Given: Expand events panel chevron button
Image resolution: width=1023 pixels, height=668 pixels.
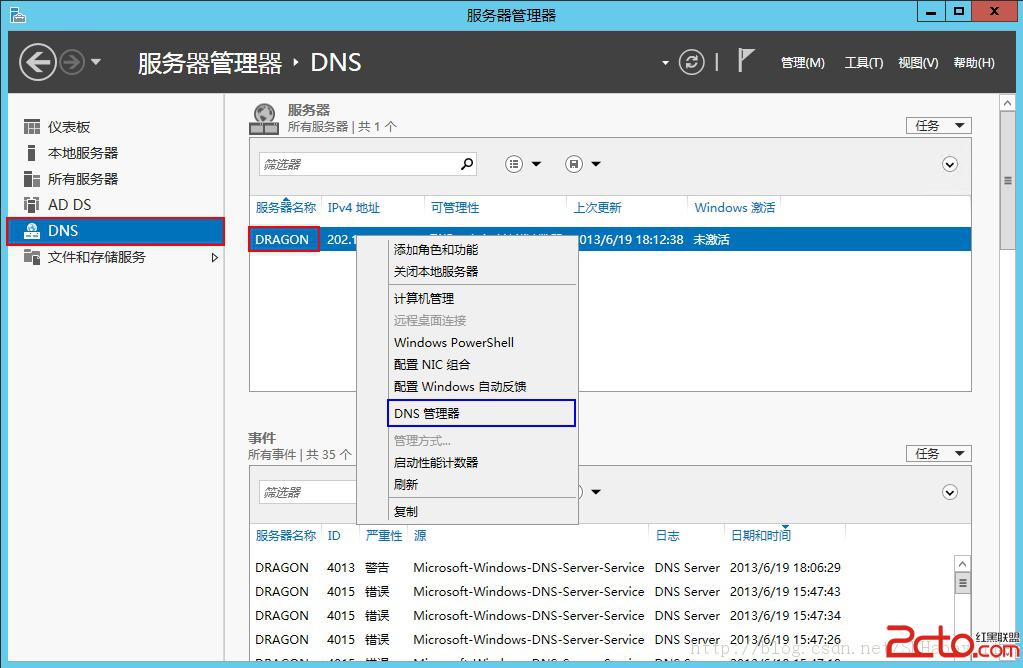Looking at the screenshot, I should coord(950,493).
